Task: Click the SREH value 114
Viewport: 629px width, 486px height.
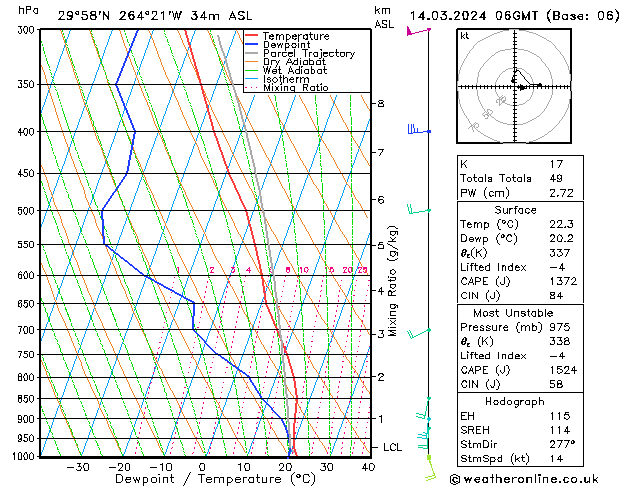Action: 560,430
